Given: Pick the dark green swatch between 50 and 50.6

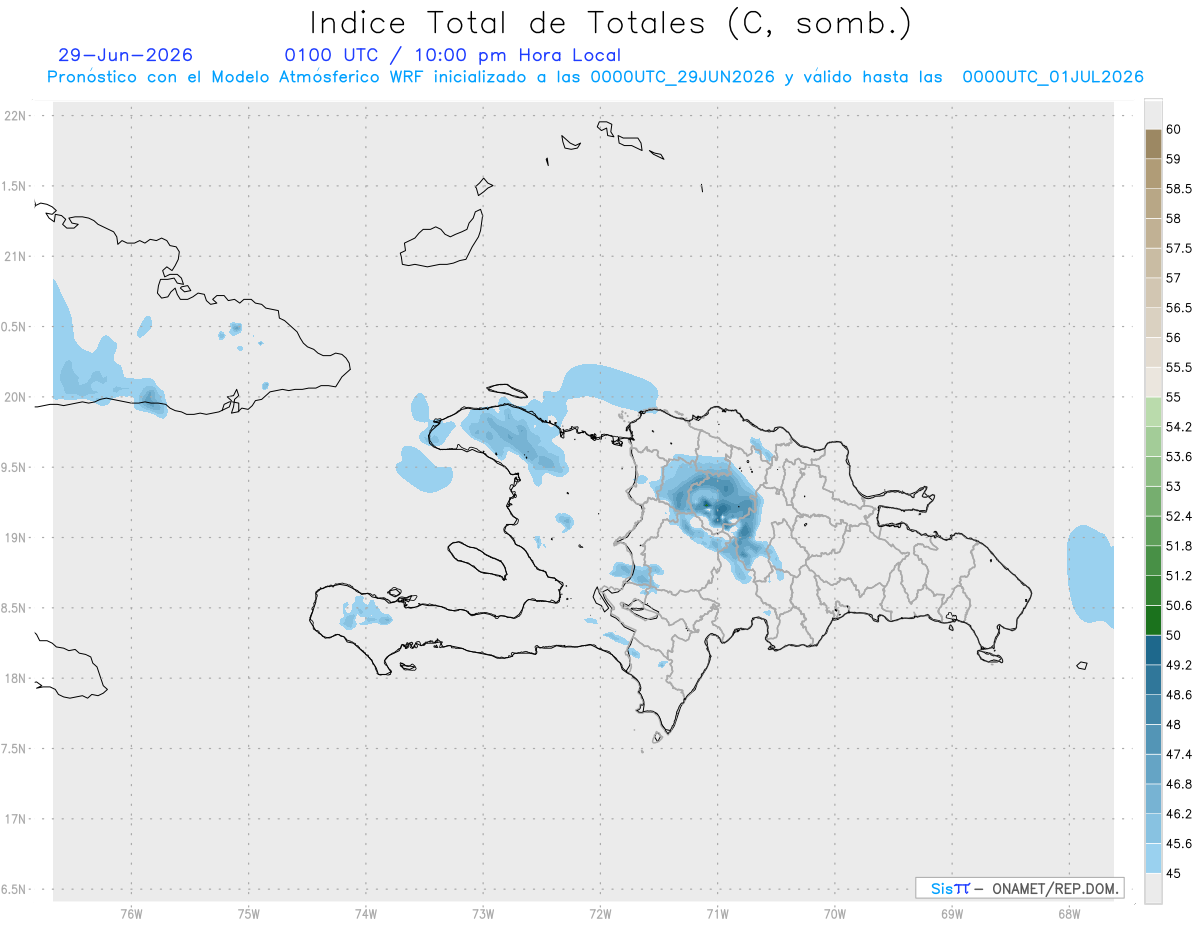Looking at the screenshot, I should coord(1153,620).
